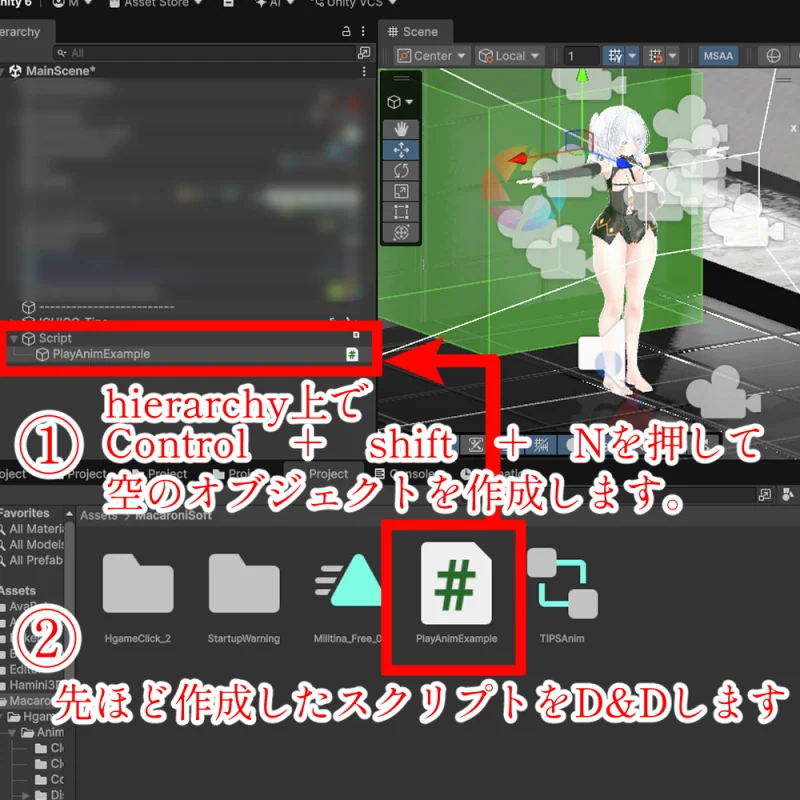Screen dimensions: 800x800
Task: Open search window icon in Project panel
Action: pos(764,494)
